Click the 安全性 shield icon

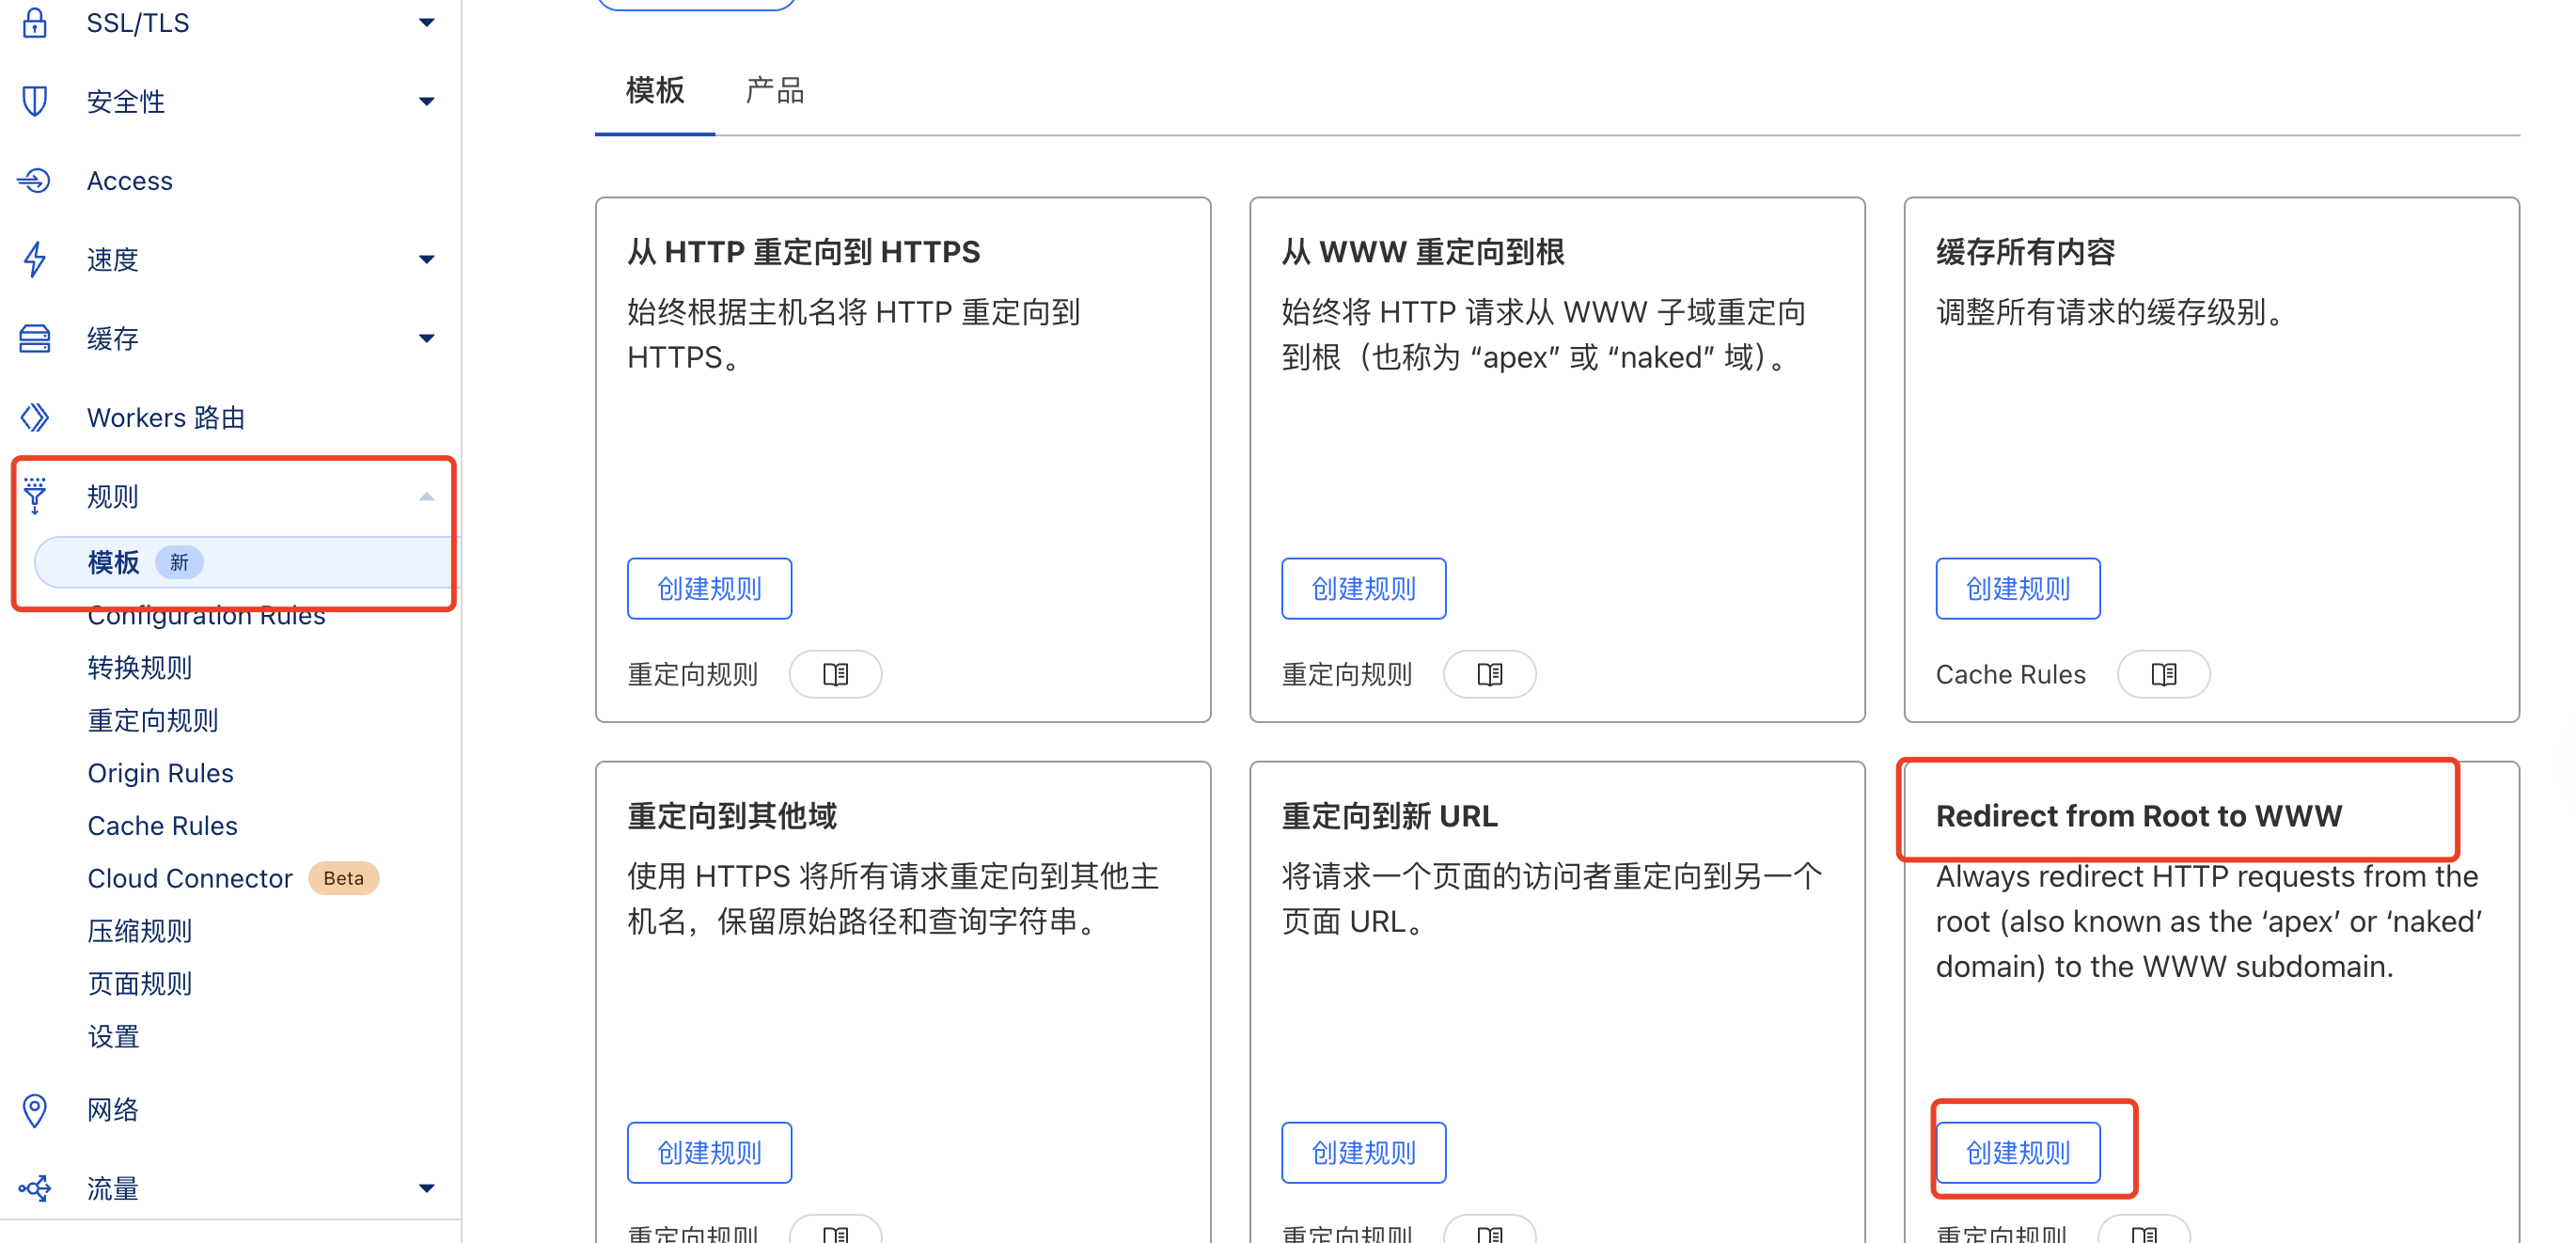tap(35, 101)
